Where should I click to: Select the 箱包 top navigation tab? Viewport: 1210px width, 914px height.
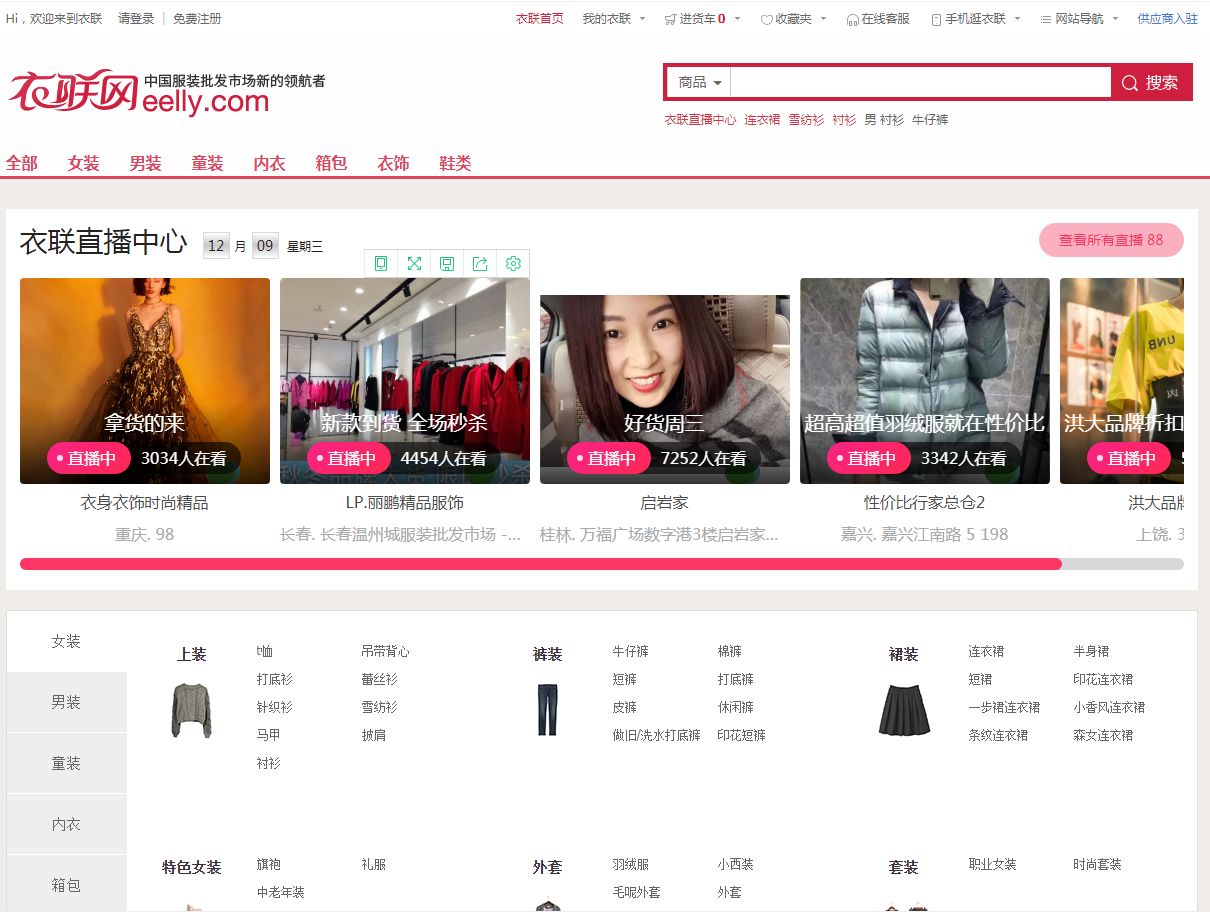[331, 163]
